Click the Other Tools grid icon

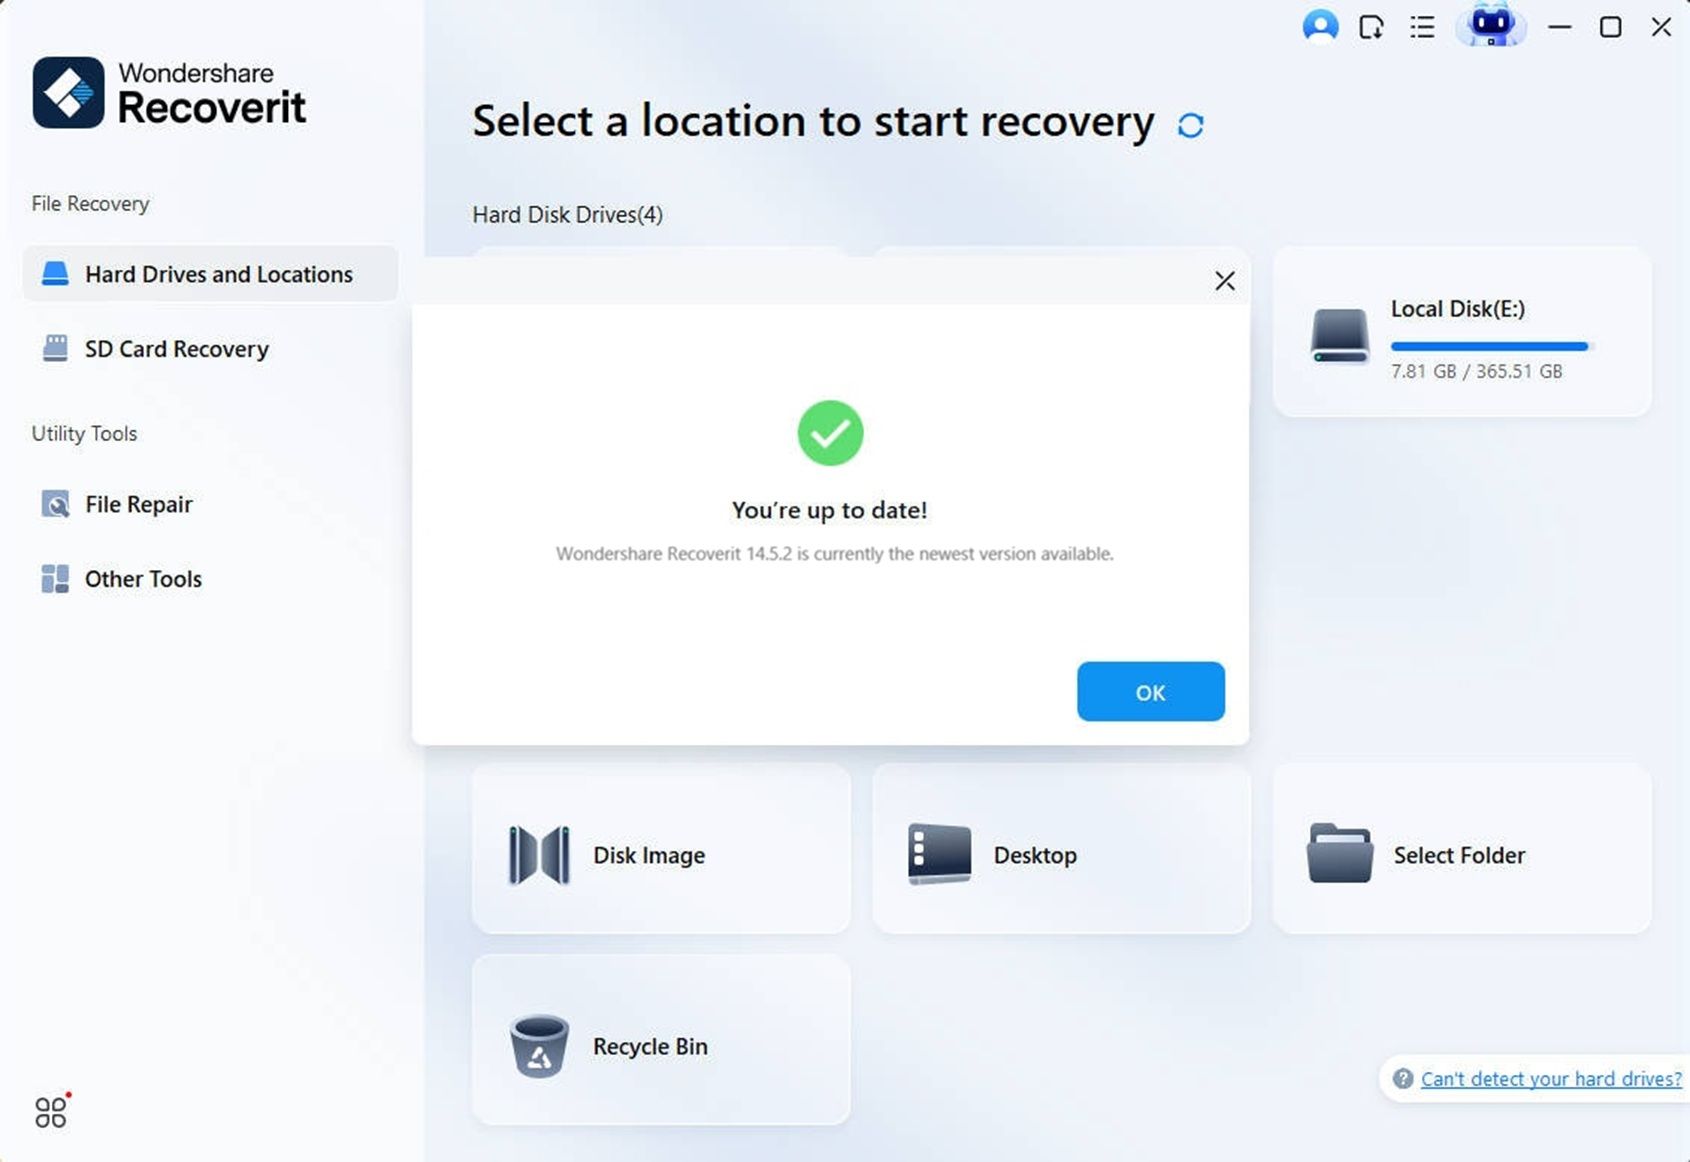tap(55, 579)
